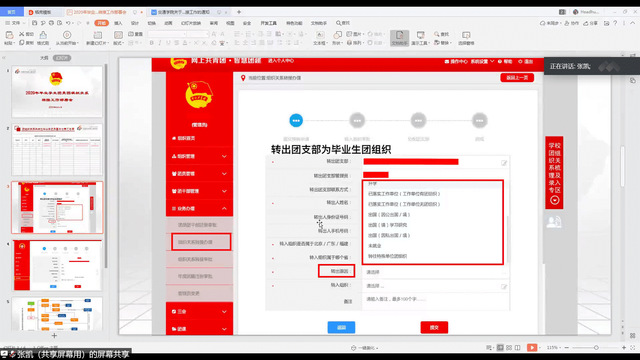Click the Collaborate button at top right
This screenshot has width=640, height=360.
[x=572, y=23]
